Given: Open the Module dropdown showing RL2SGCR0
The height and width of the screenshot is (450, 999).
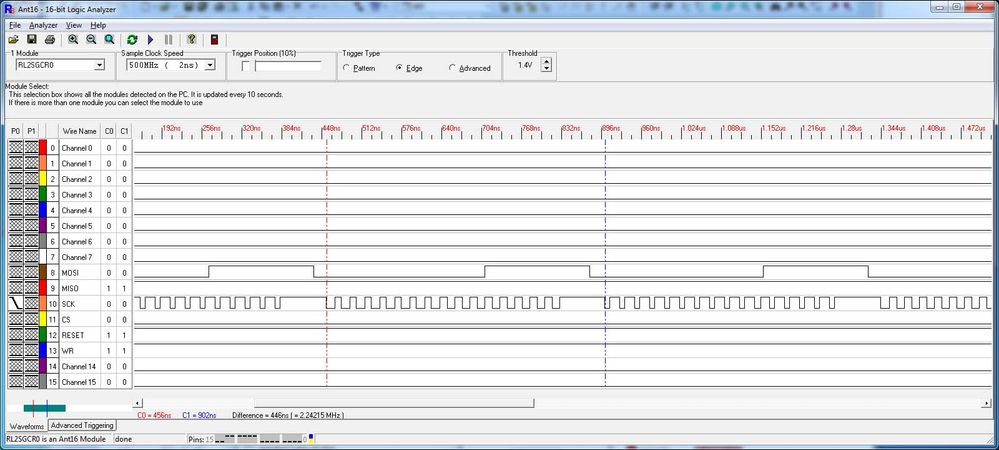Looking at the screenshot, I should coord(99,65).
